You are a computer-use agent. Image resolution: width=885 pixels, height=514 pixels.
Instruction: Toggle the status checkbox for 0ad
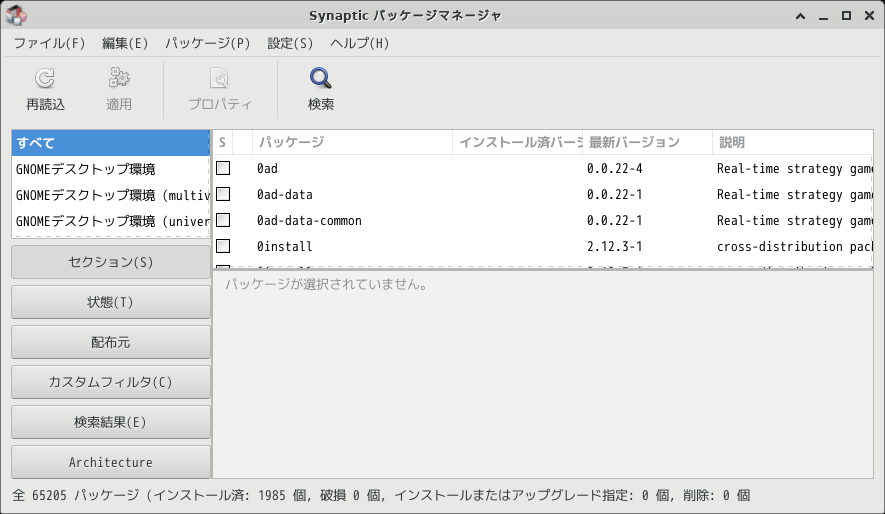[x=223, y=168]
